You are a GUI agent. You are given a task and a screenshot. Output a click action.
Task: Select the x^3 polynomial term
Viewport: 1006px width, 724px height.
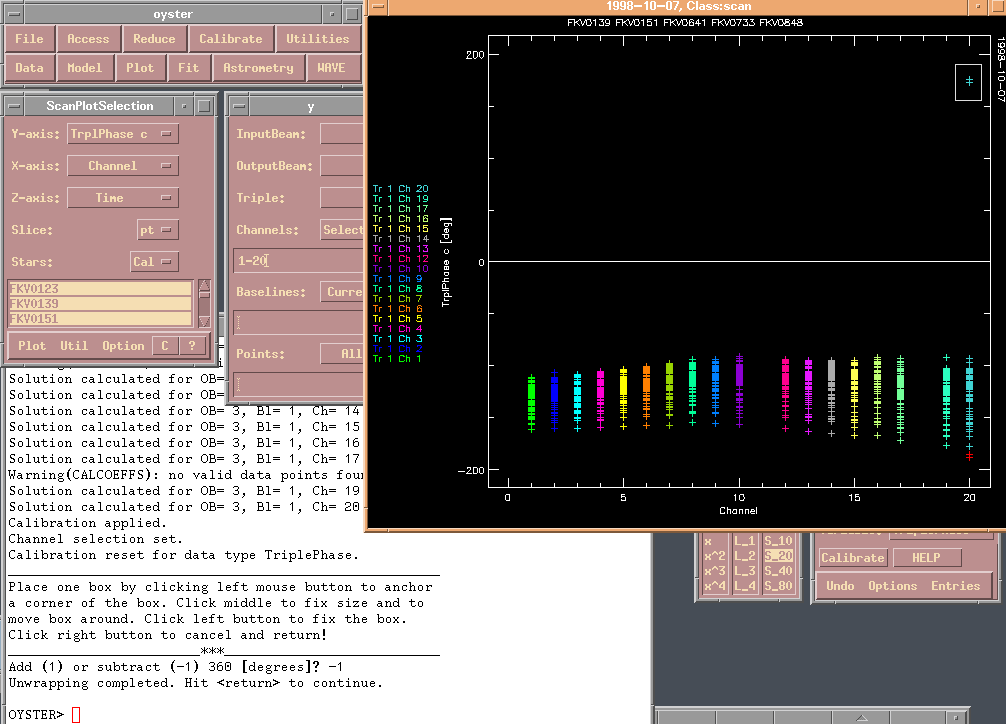(715, 571)
